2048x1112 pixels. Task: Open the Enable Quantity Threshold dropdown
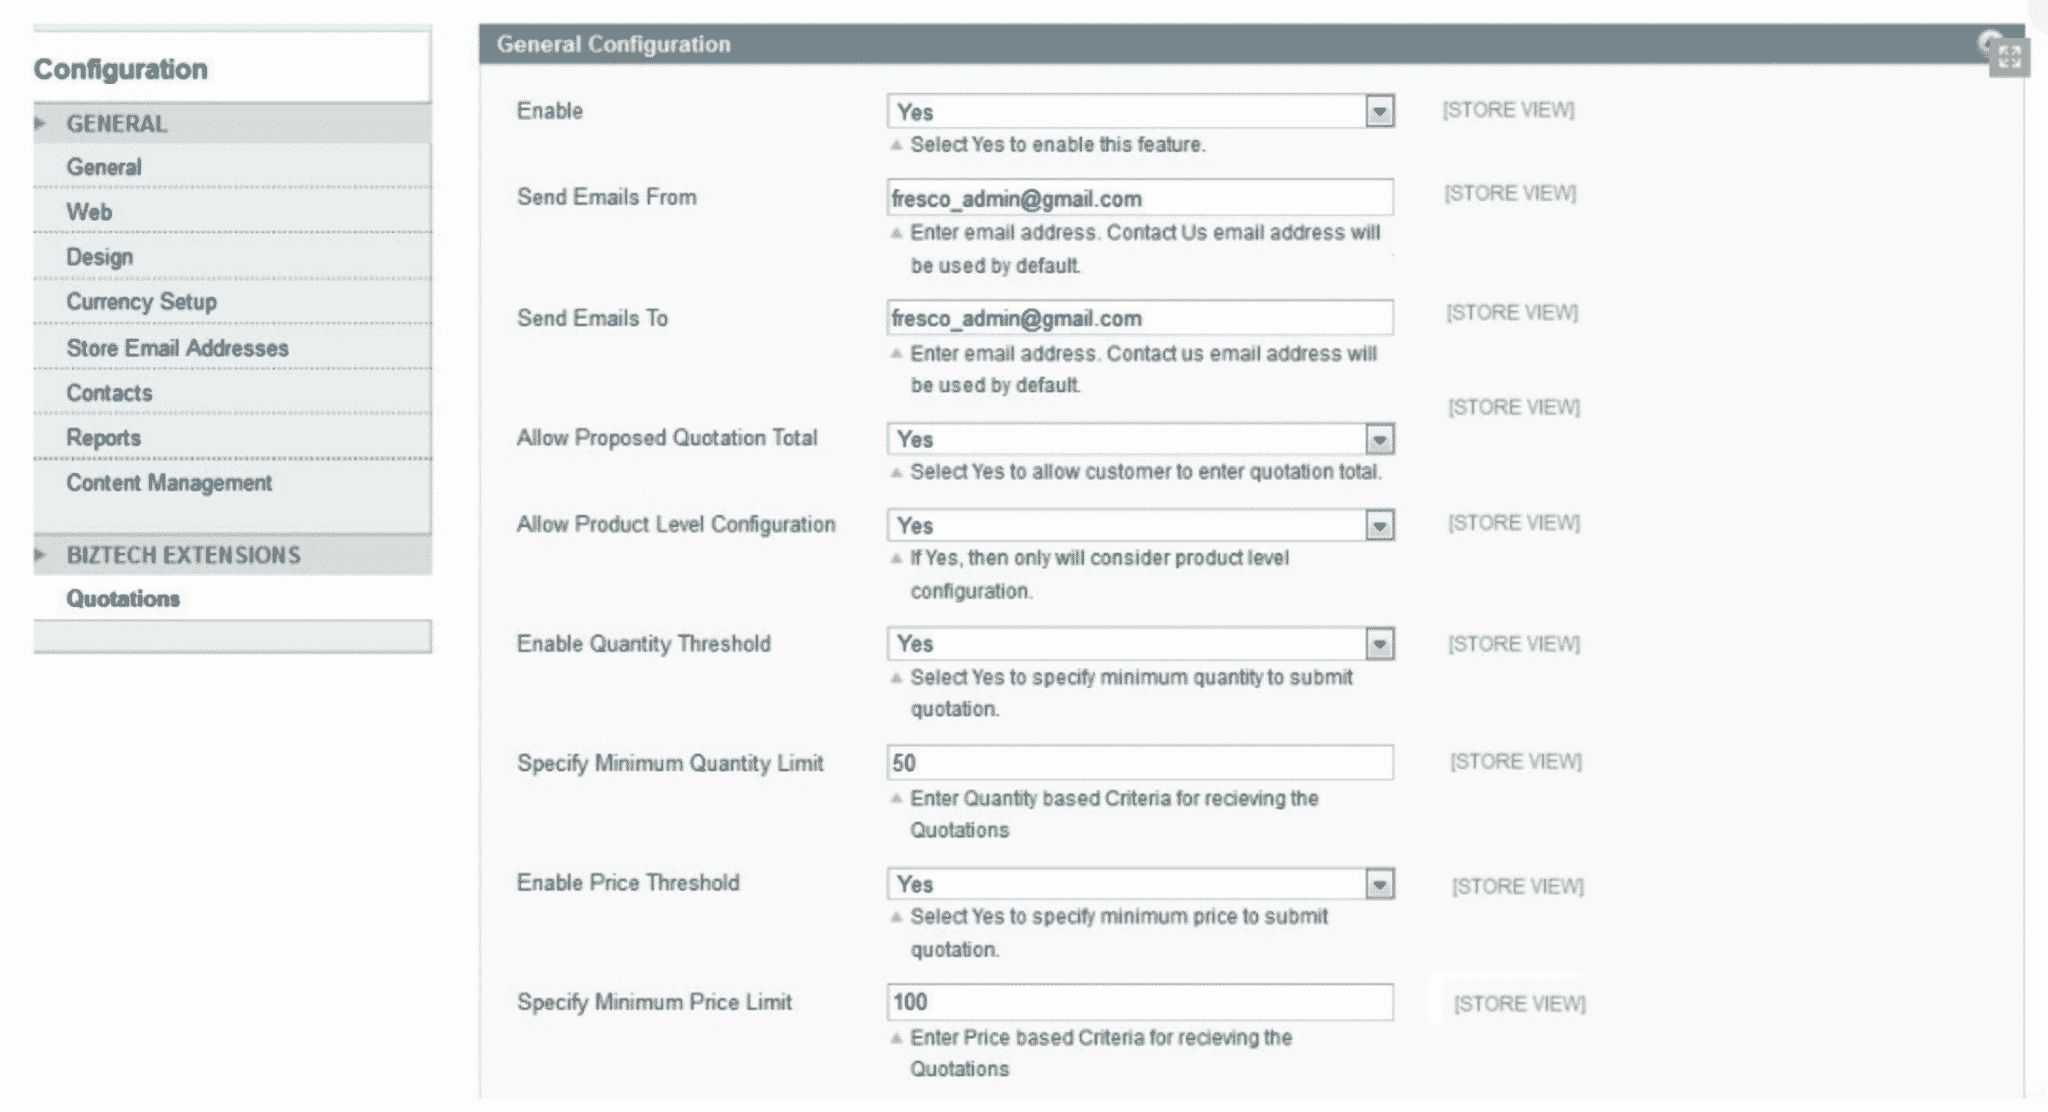coord(1140,644)
